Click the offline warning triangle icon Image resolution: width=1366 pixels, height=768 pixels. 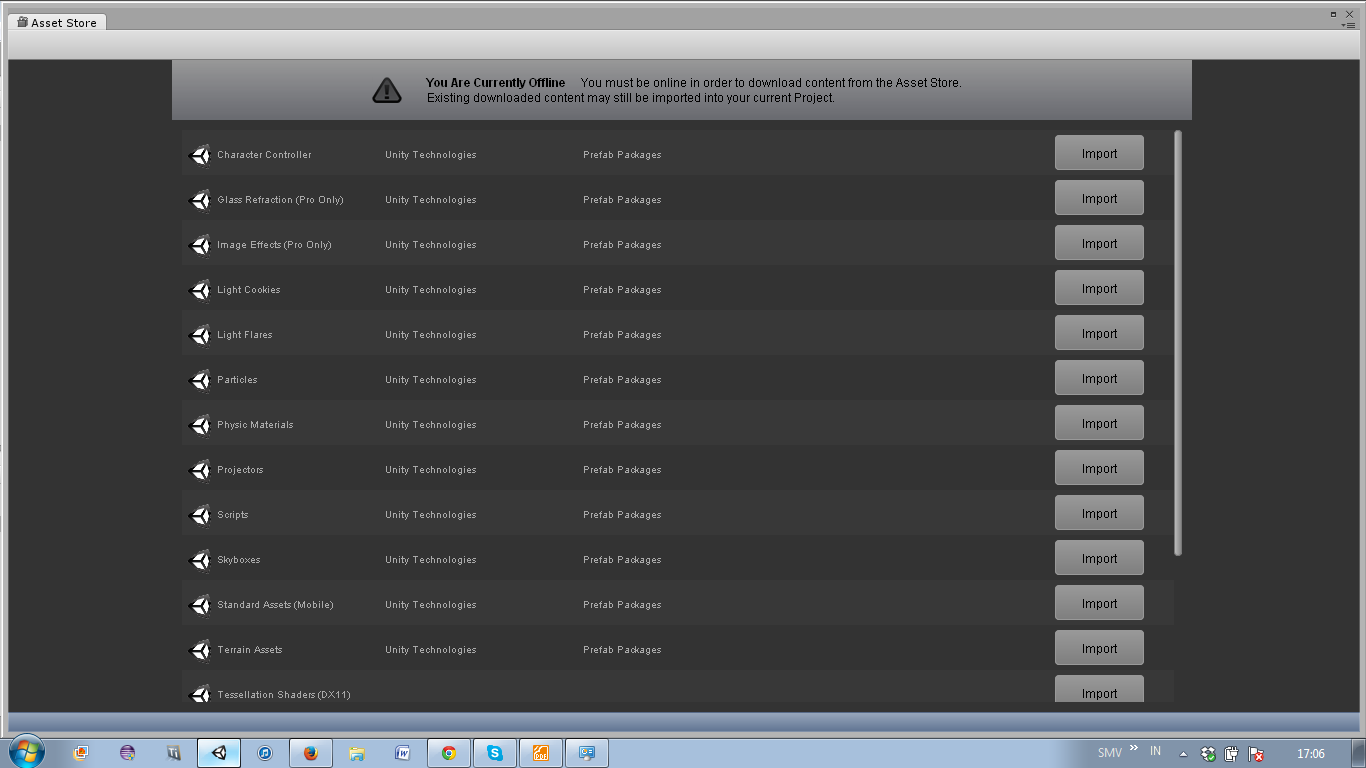click(x=387, y=91)
